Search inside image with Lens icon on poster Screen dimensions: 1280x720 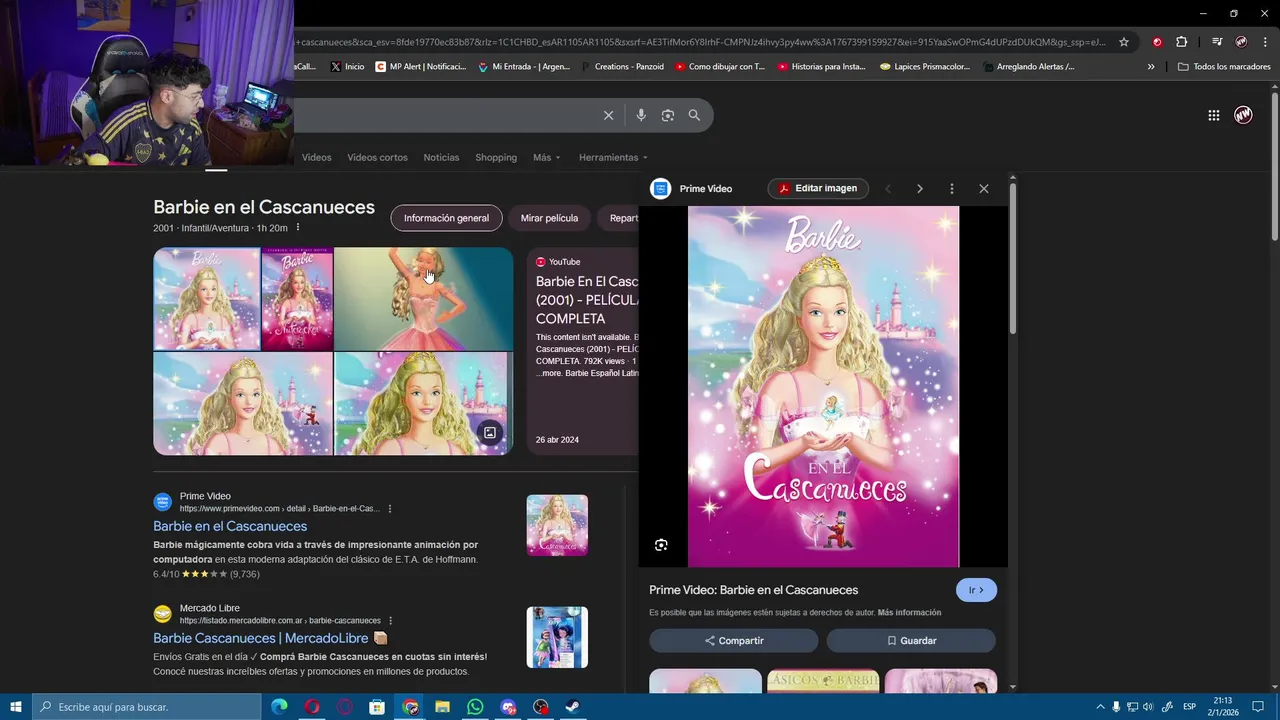click(x=661, y=545)
